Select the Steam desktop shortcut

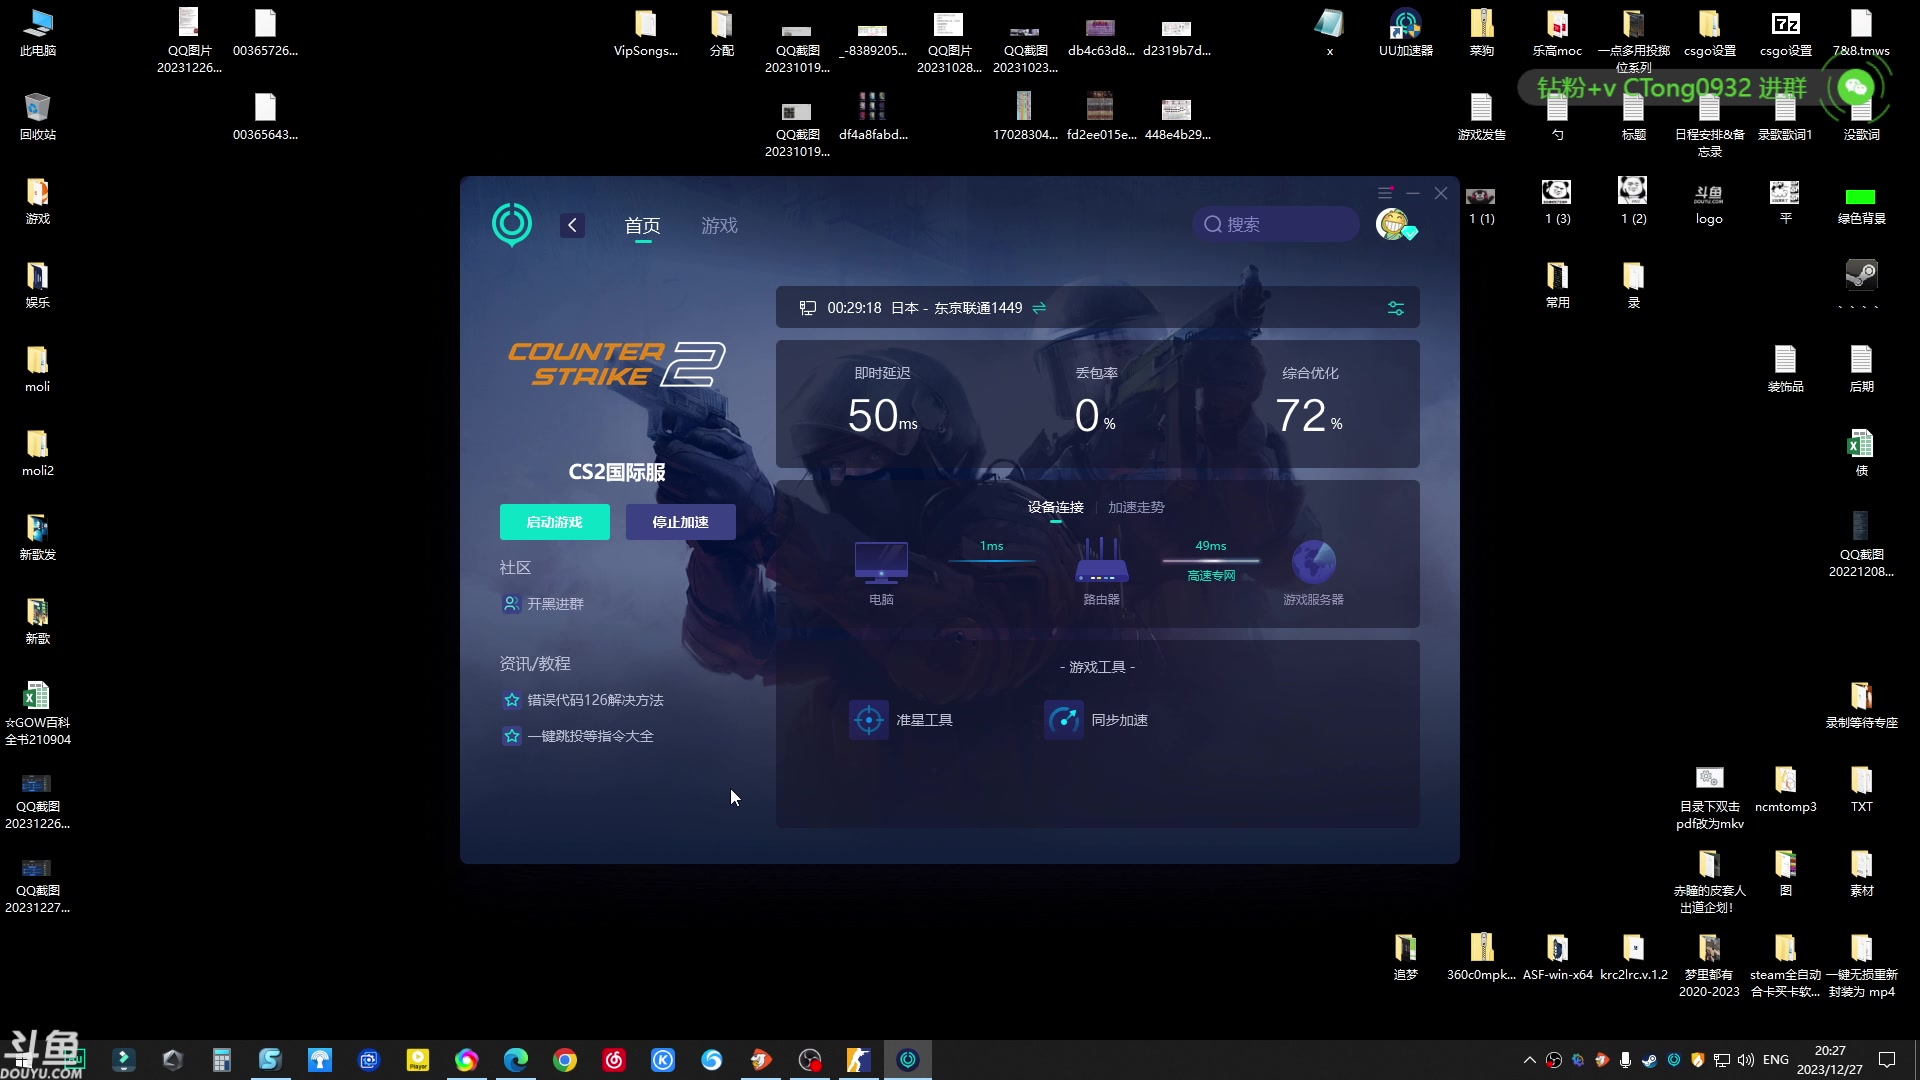[x=1861, y=285]
